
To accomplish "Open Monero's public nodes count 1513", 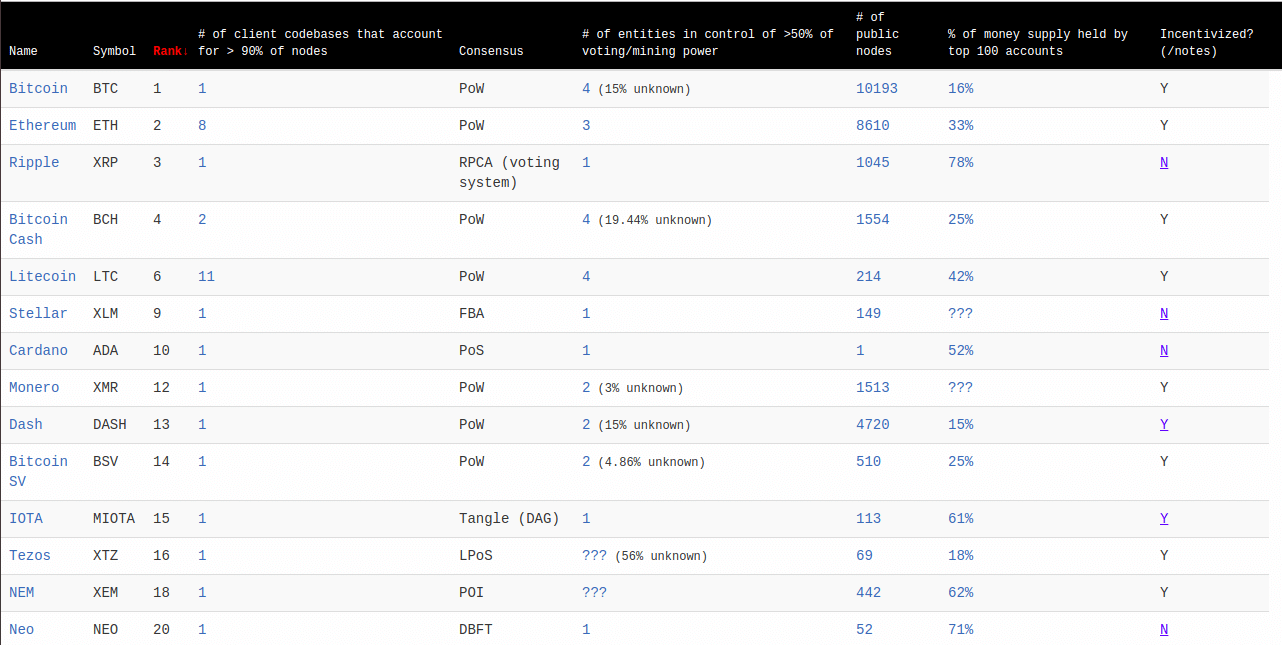I will click(873, 387).
